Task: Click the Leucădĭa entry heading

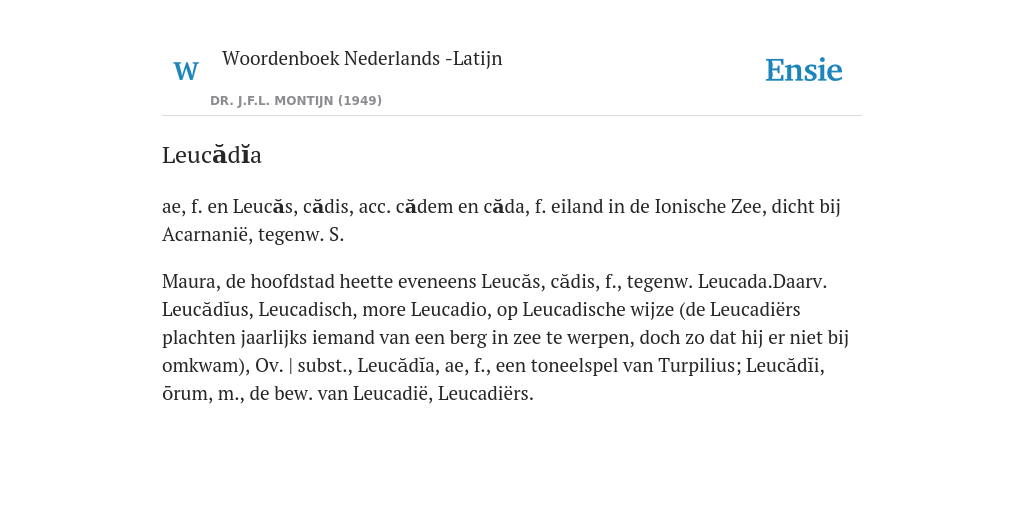Action: click(x=212, y=155)
